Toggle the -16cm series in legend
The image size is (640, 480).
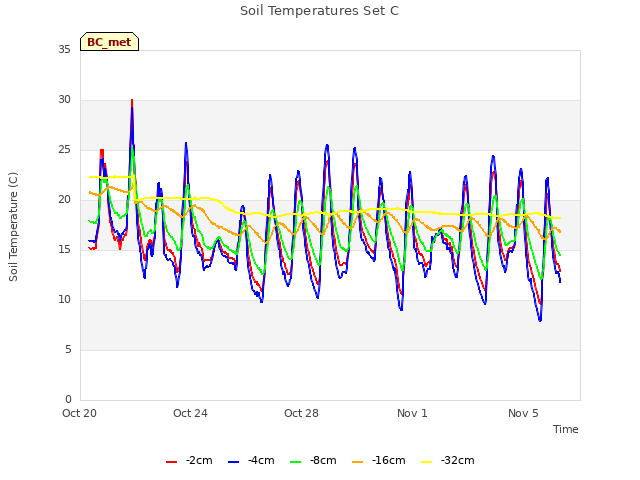click(379, 461)
